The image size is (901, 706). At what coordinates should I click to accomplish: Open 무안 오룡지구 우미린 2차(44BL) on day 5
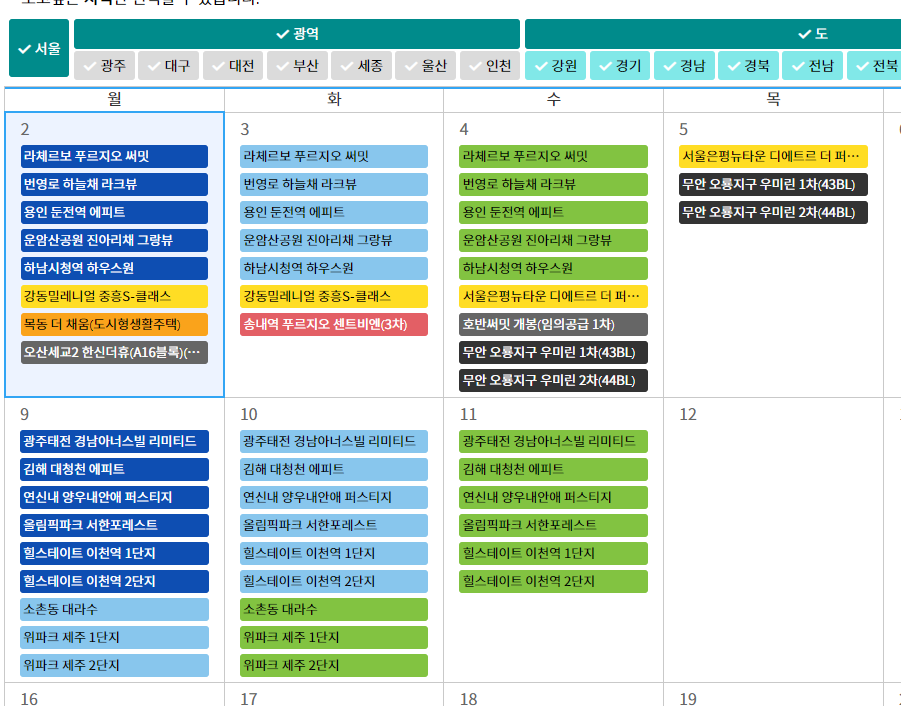click(x=773, y=213)
